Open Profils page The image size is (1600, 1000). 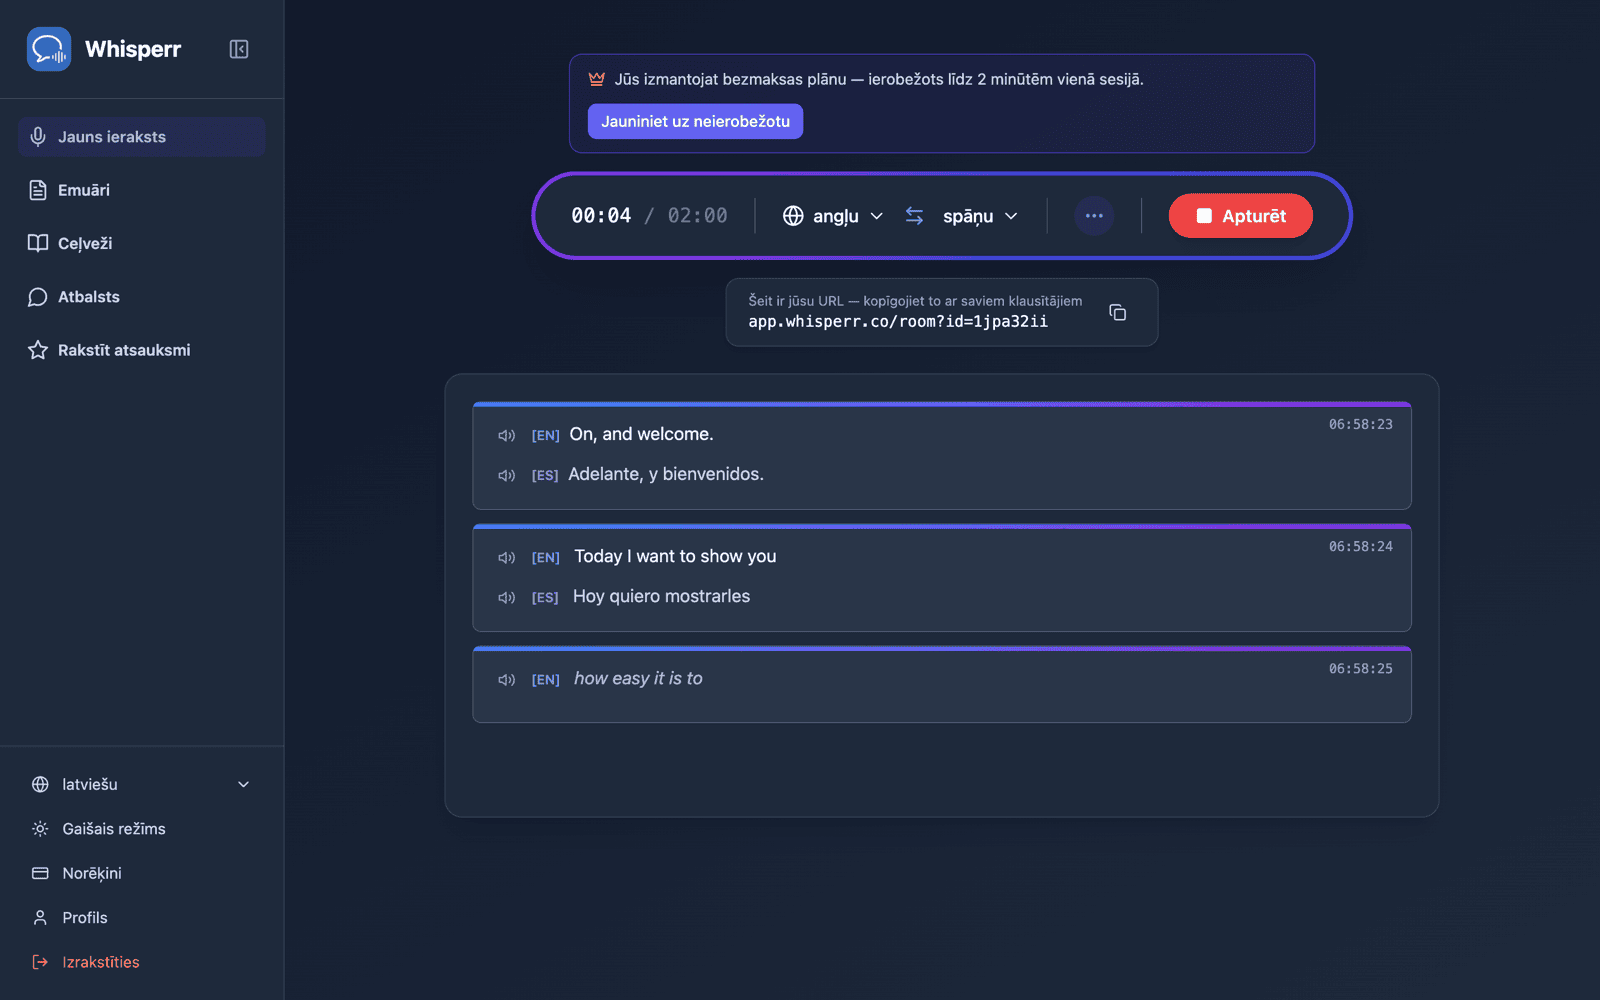pyautogui.click(x=141, y=918)
